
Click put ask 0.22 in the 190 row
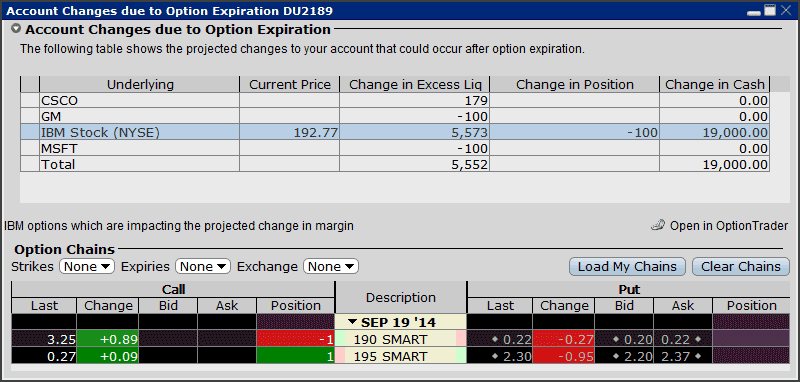point(683,339)
